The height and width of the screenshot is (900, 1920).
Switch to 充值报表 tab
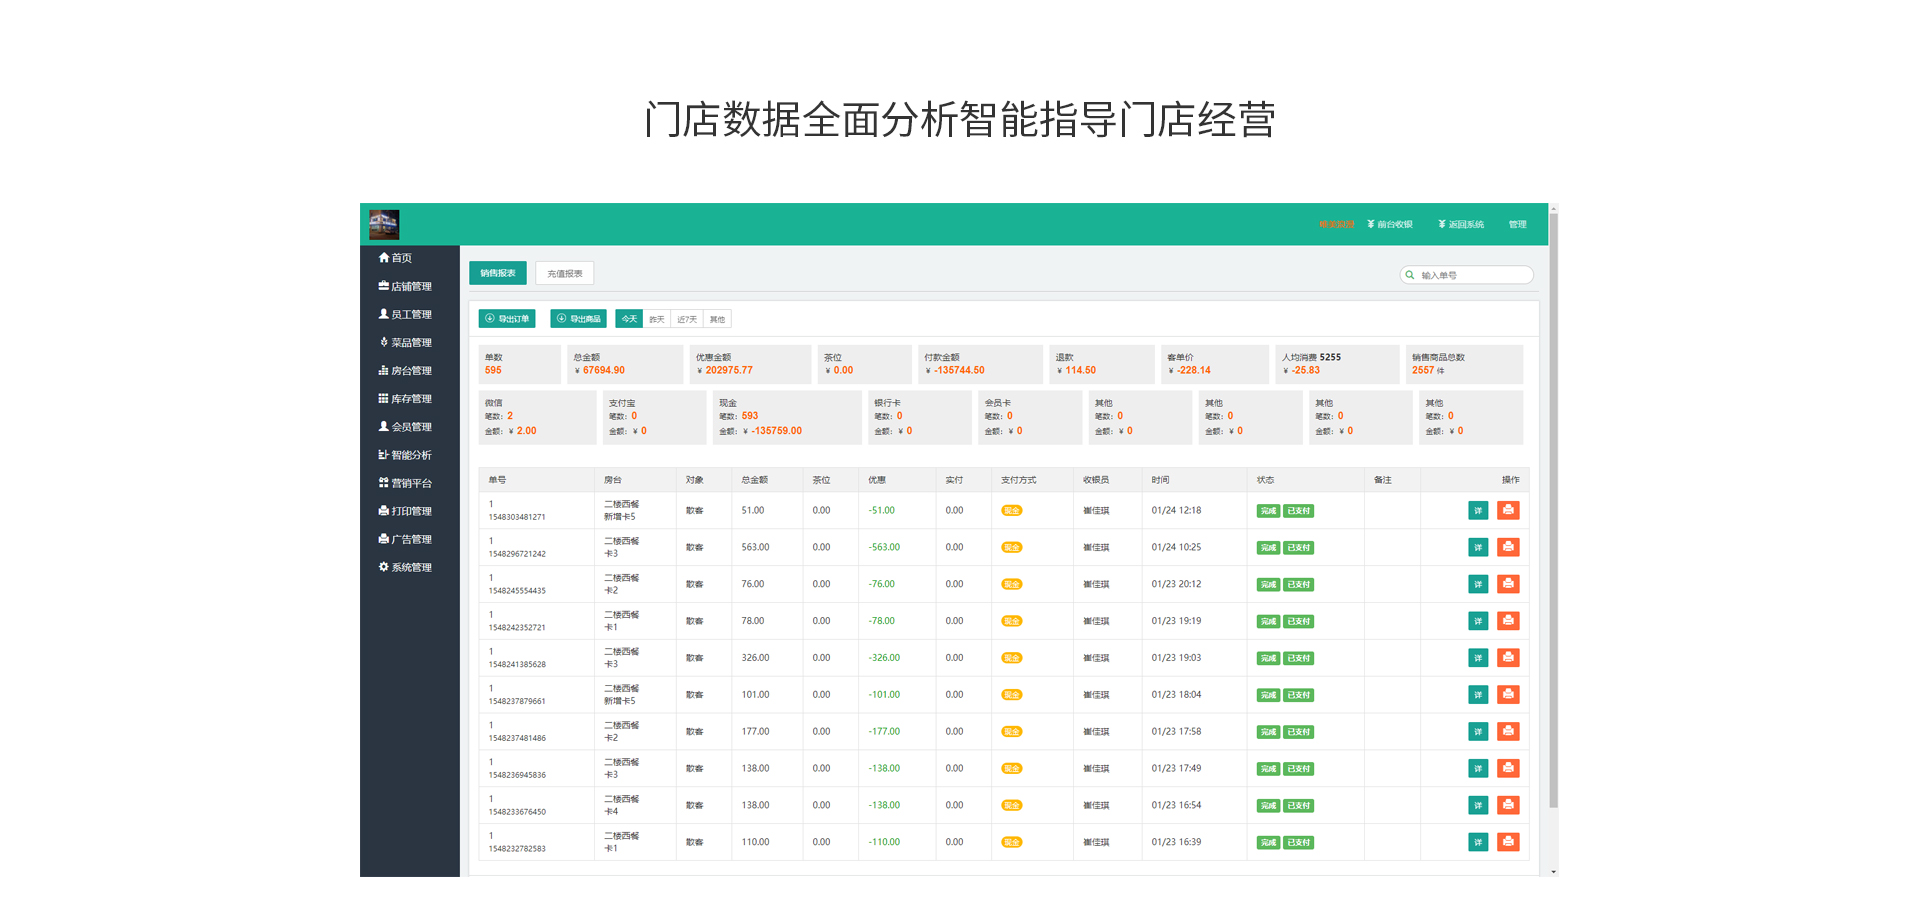(565, 273)
